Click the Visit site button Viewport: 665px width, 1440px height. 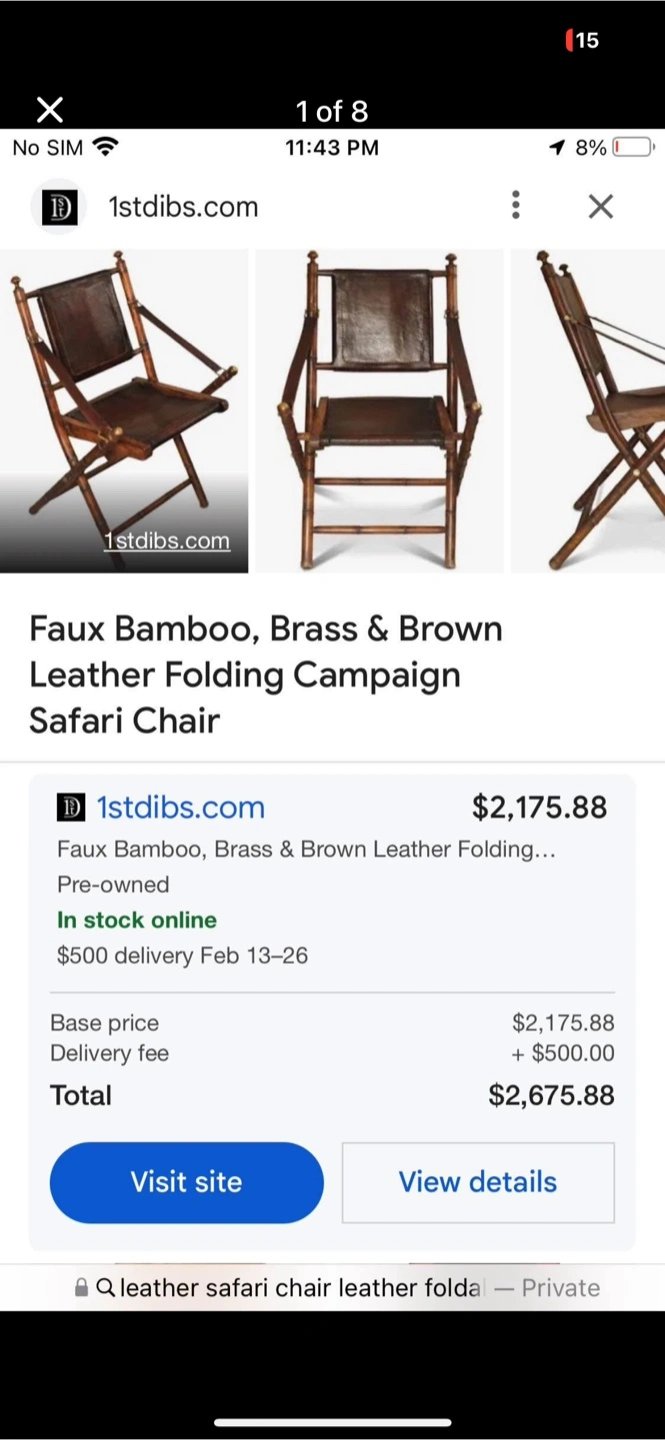pos(187,1182)
